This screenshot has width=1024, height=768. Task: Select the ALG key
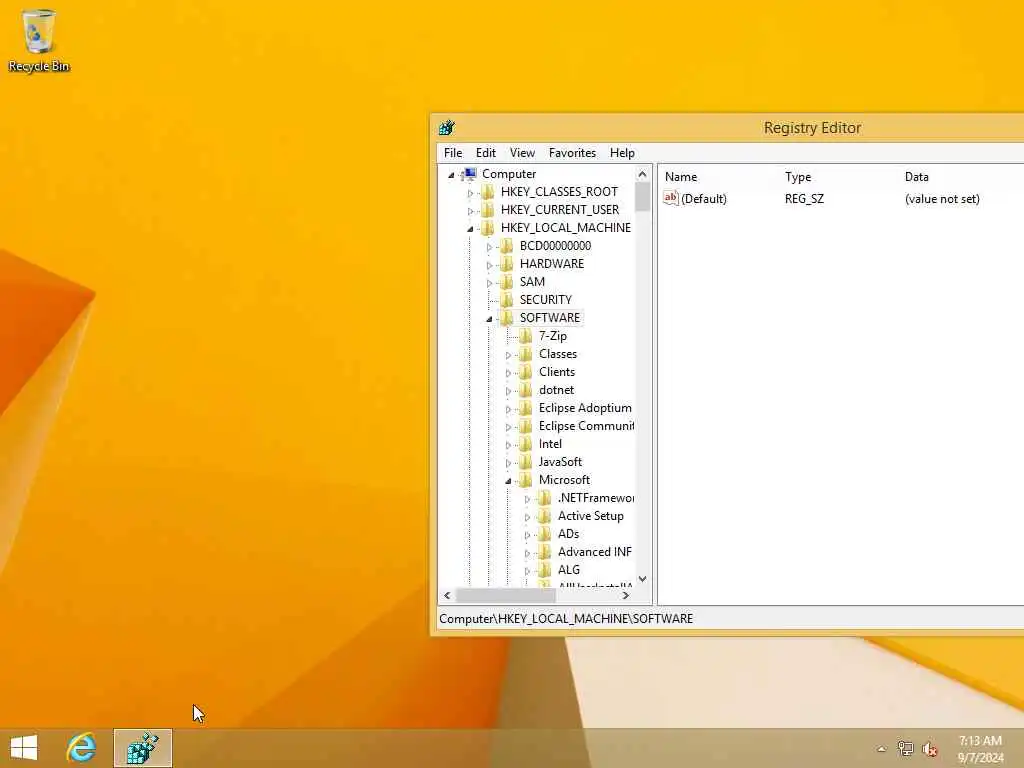point(568,570)
